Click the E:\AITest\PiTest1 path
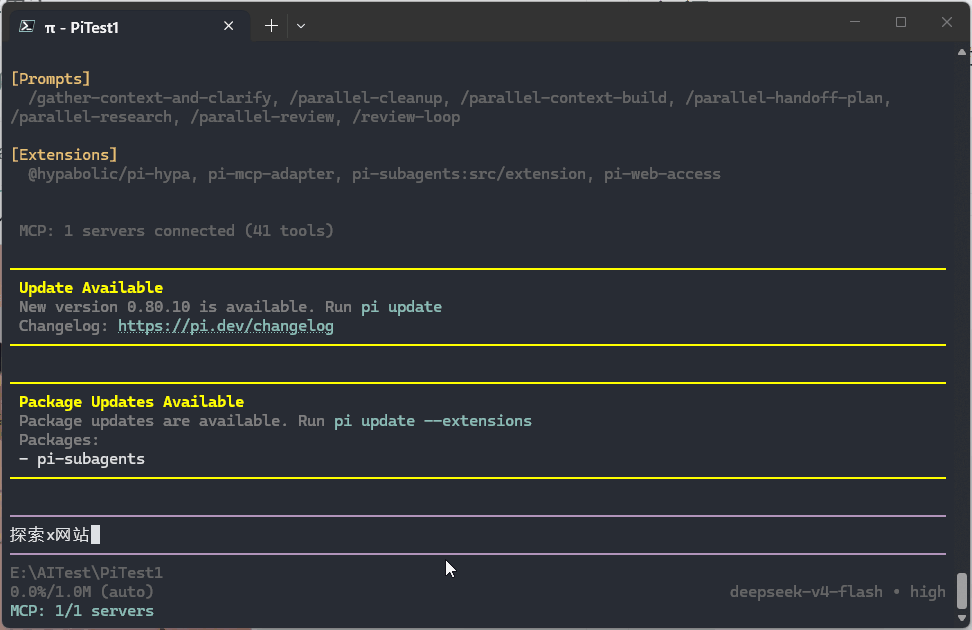 tap(86, 572)
